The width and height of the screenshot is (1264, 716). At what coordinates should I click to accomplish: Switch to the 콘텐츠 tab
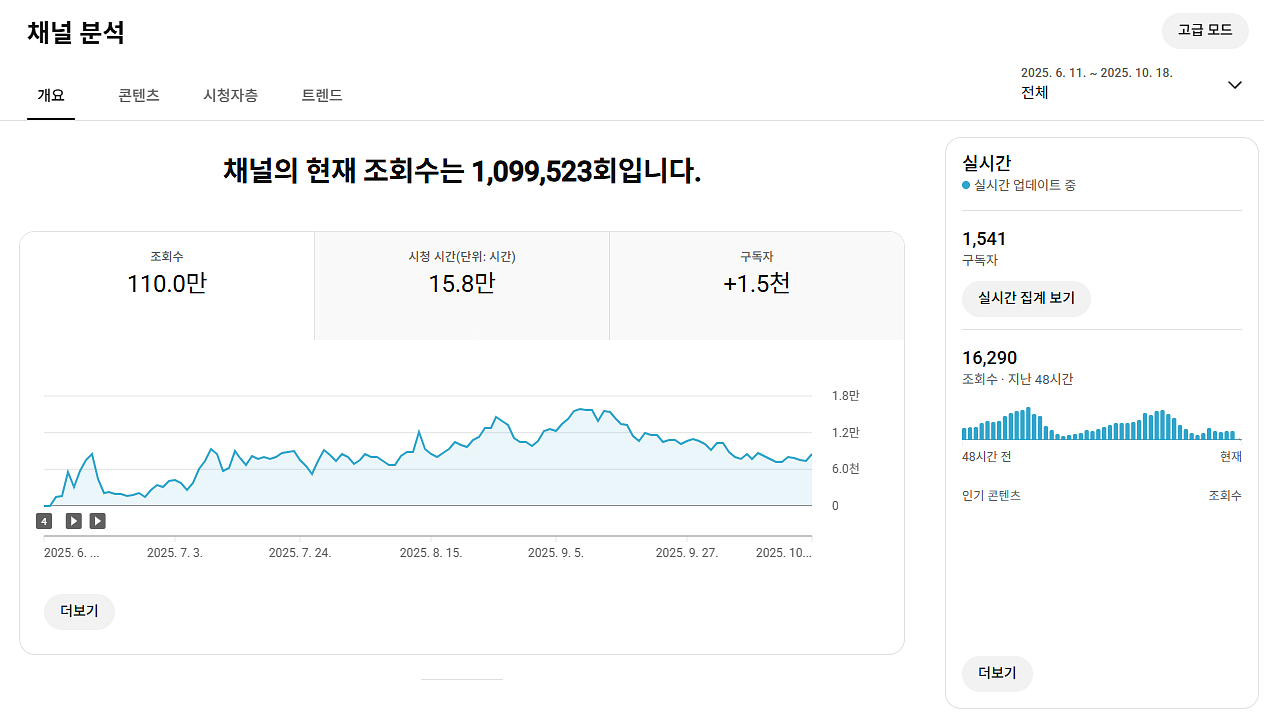point(138,96)
